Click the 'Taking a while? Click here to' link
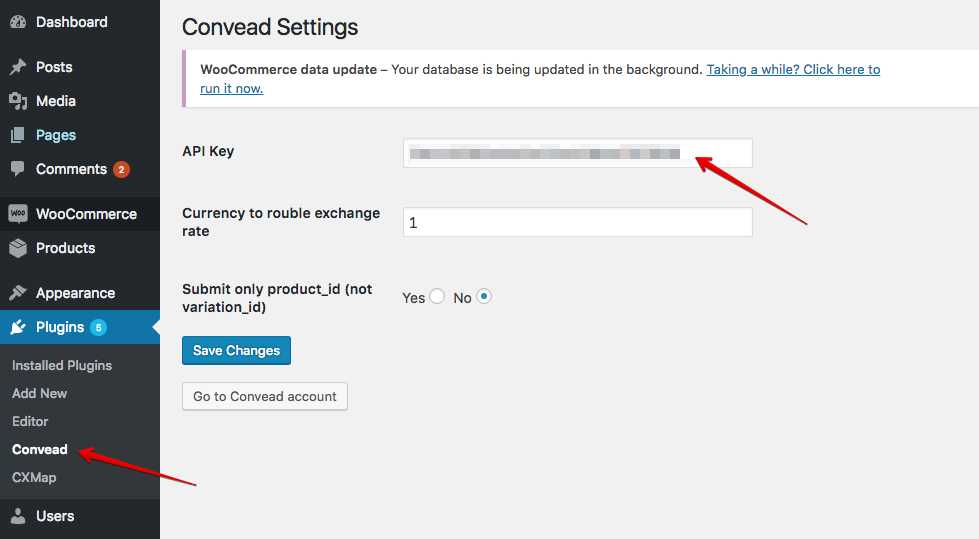Screen dimensions: 979x539 [x=793, y=69]
